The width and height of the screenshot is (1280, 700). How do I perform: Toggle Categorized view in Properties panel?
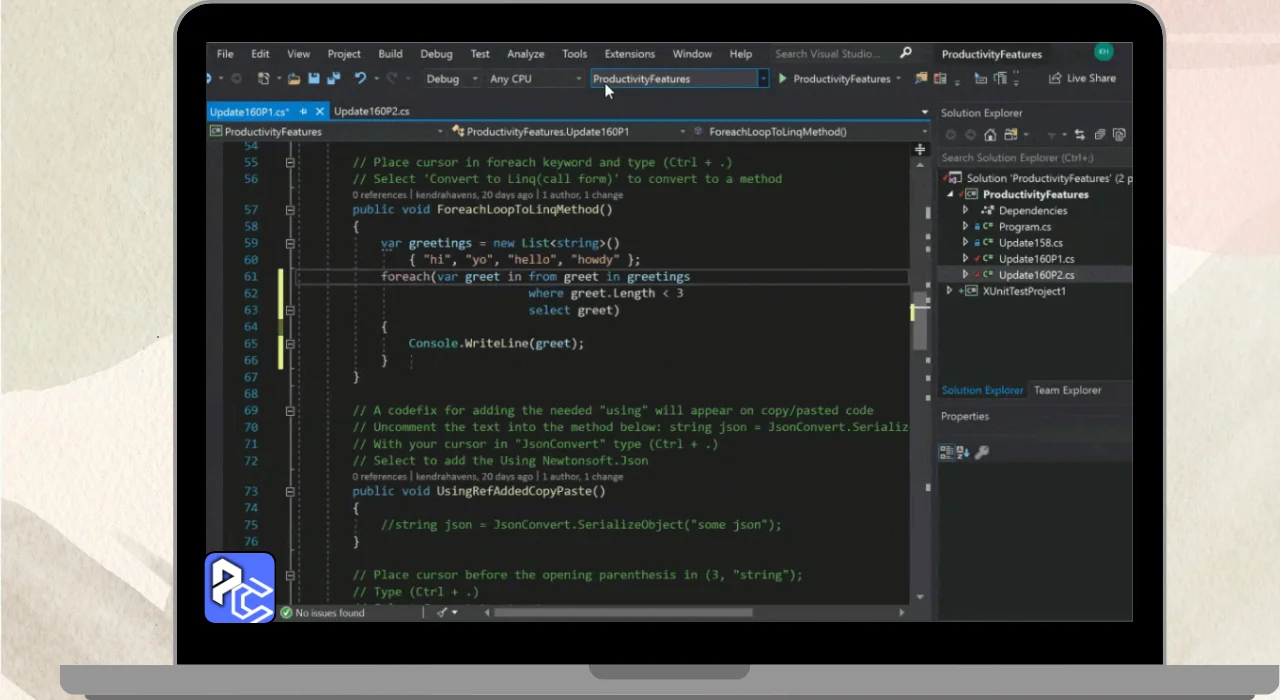(x=946, y=453)
